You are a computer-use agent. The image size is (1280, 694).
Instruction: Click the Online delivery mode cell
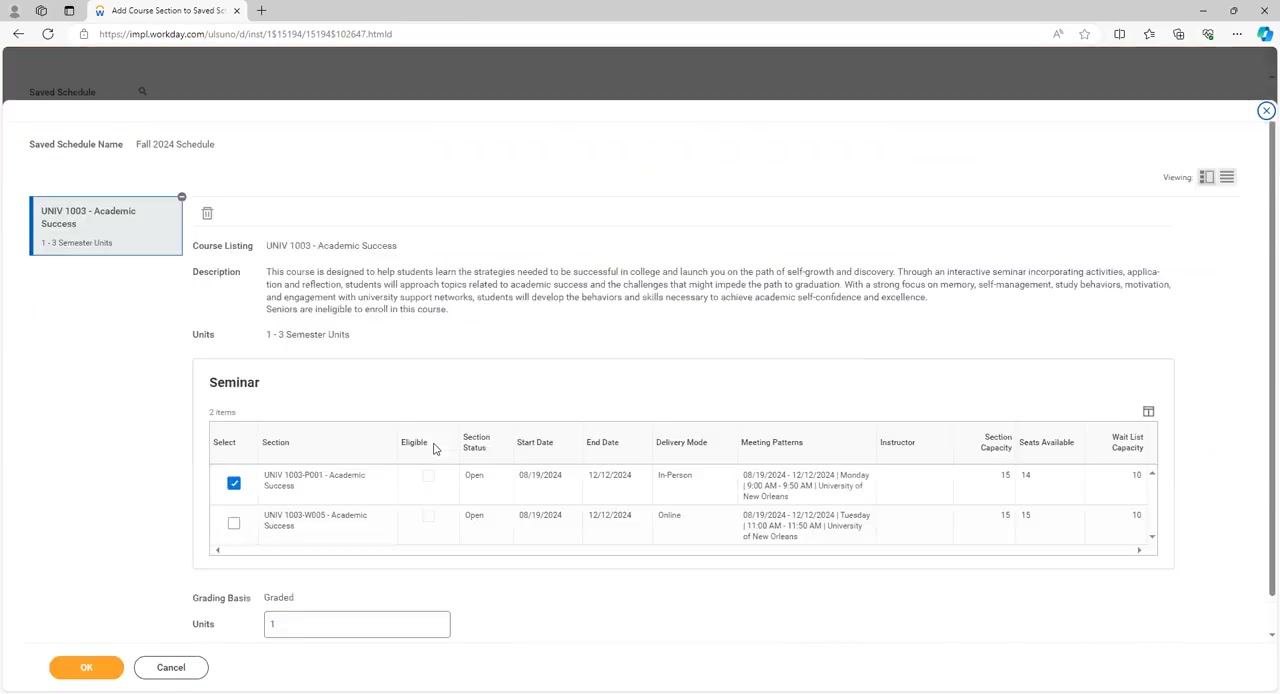click(x=669, y=515)
